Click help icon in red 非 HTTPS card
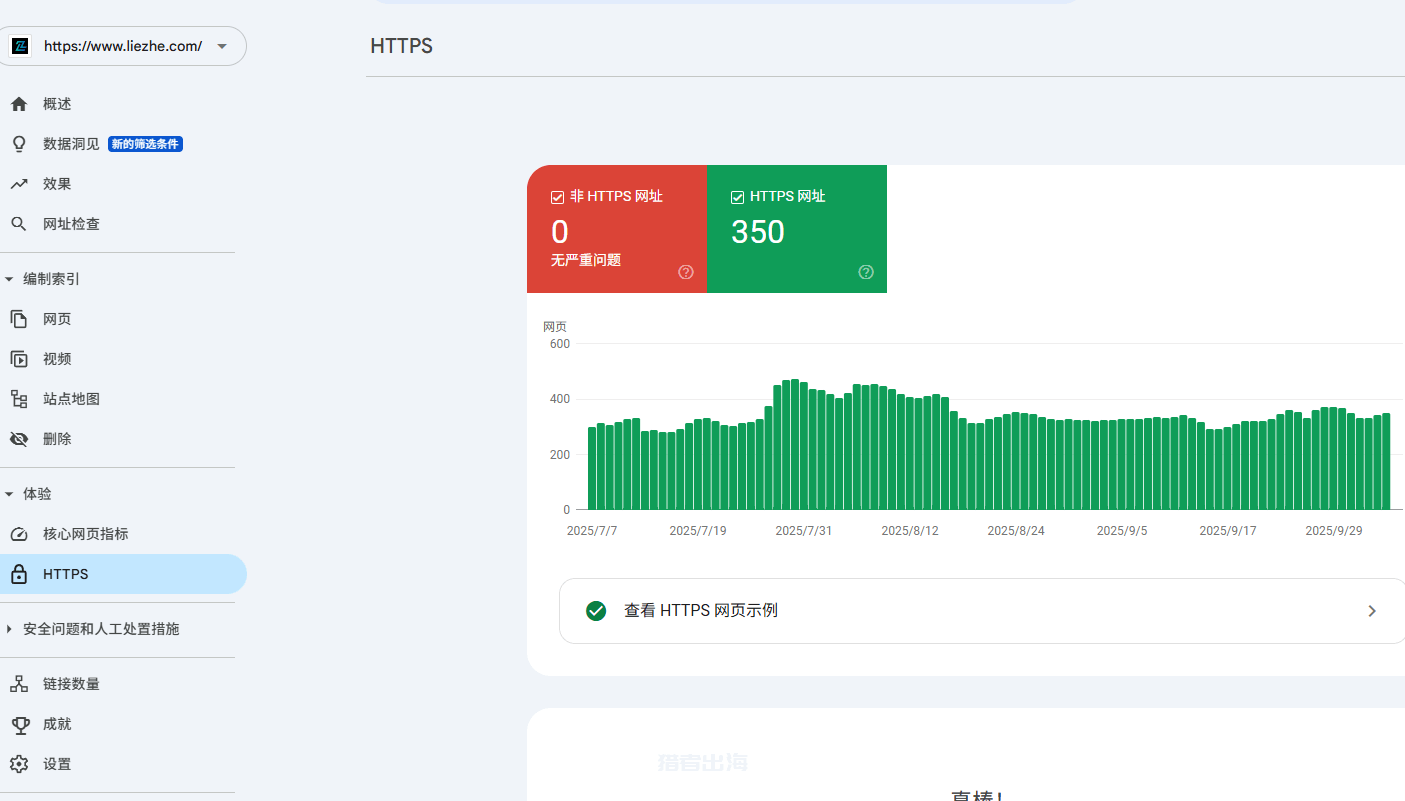 coord(686,272)
